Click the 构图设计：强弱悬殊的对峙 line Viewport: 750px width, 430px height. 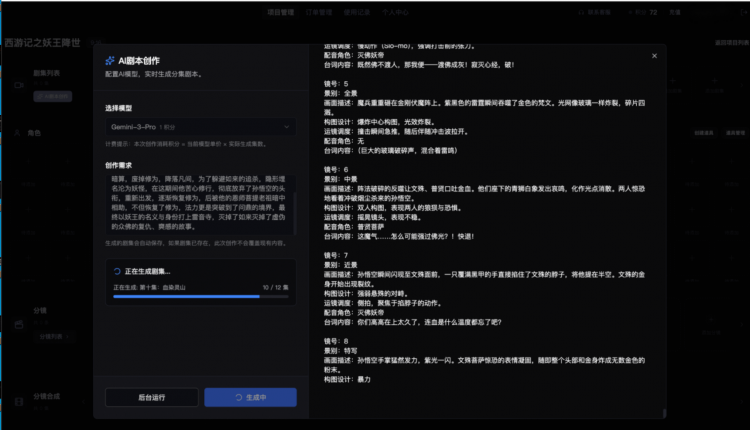(x=366, y=294)
